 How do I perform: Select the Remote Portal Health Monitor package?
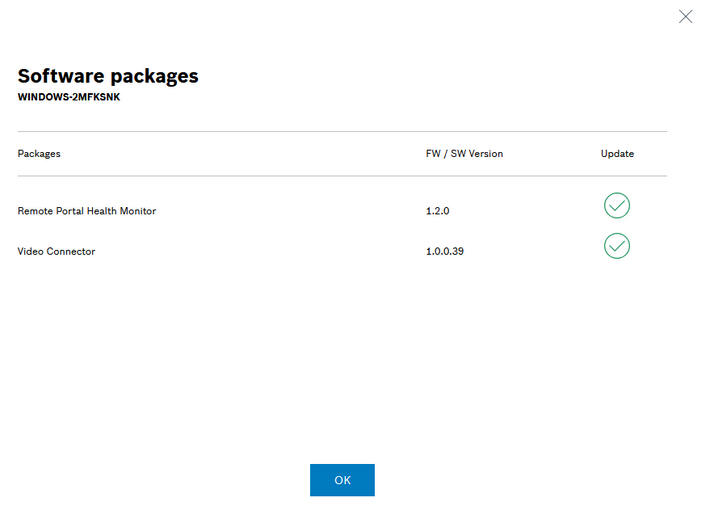click(x=87, y=211)
